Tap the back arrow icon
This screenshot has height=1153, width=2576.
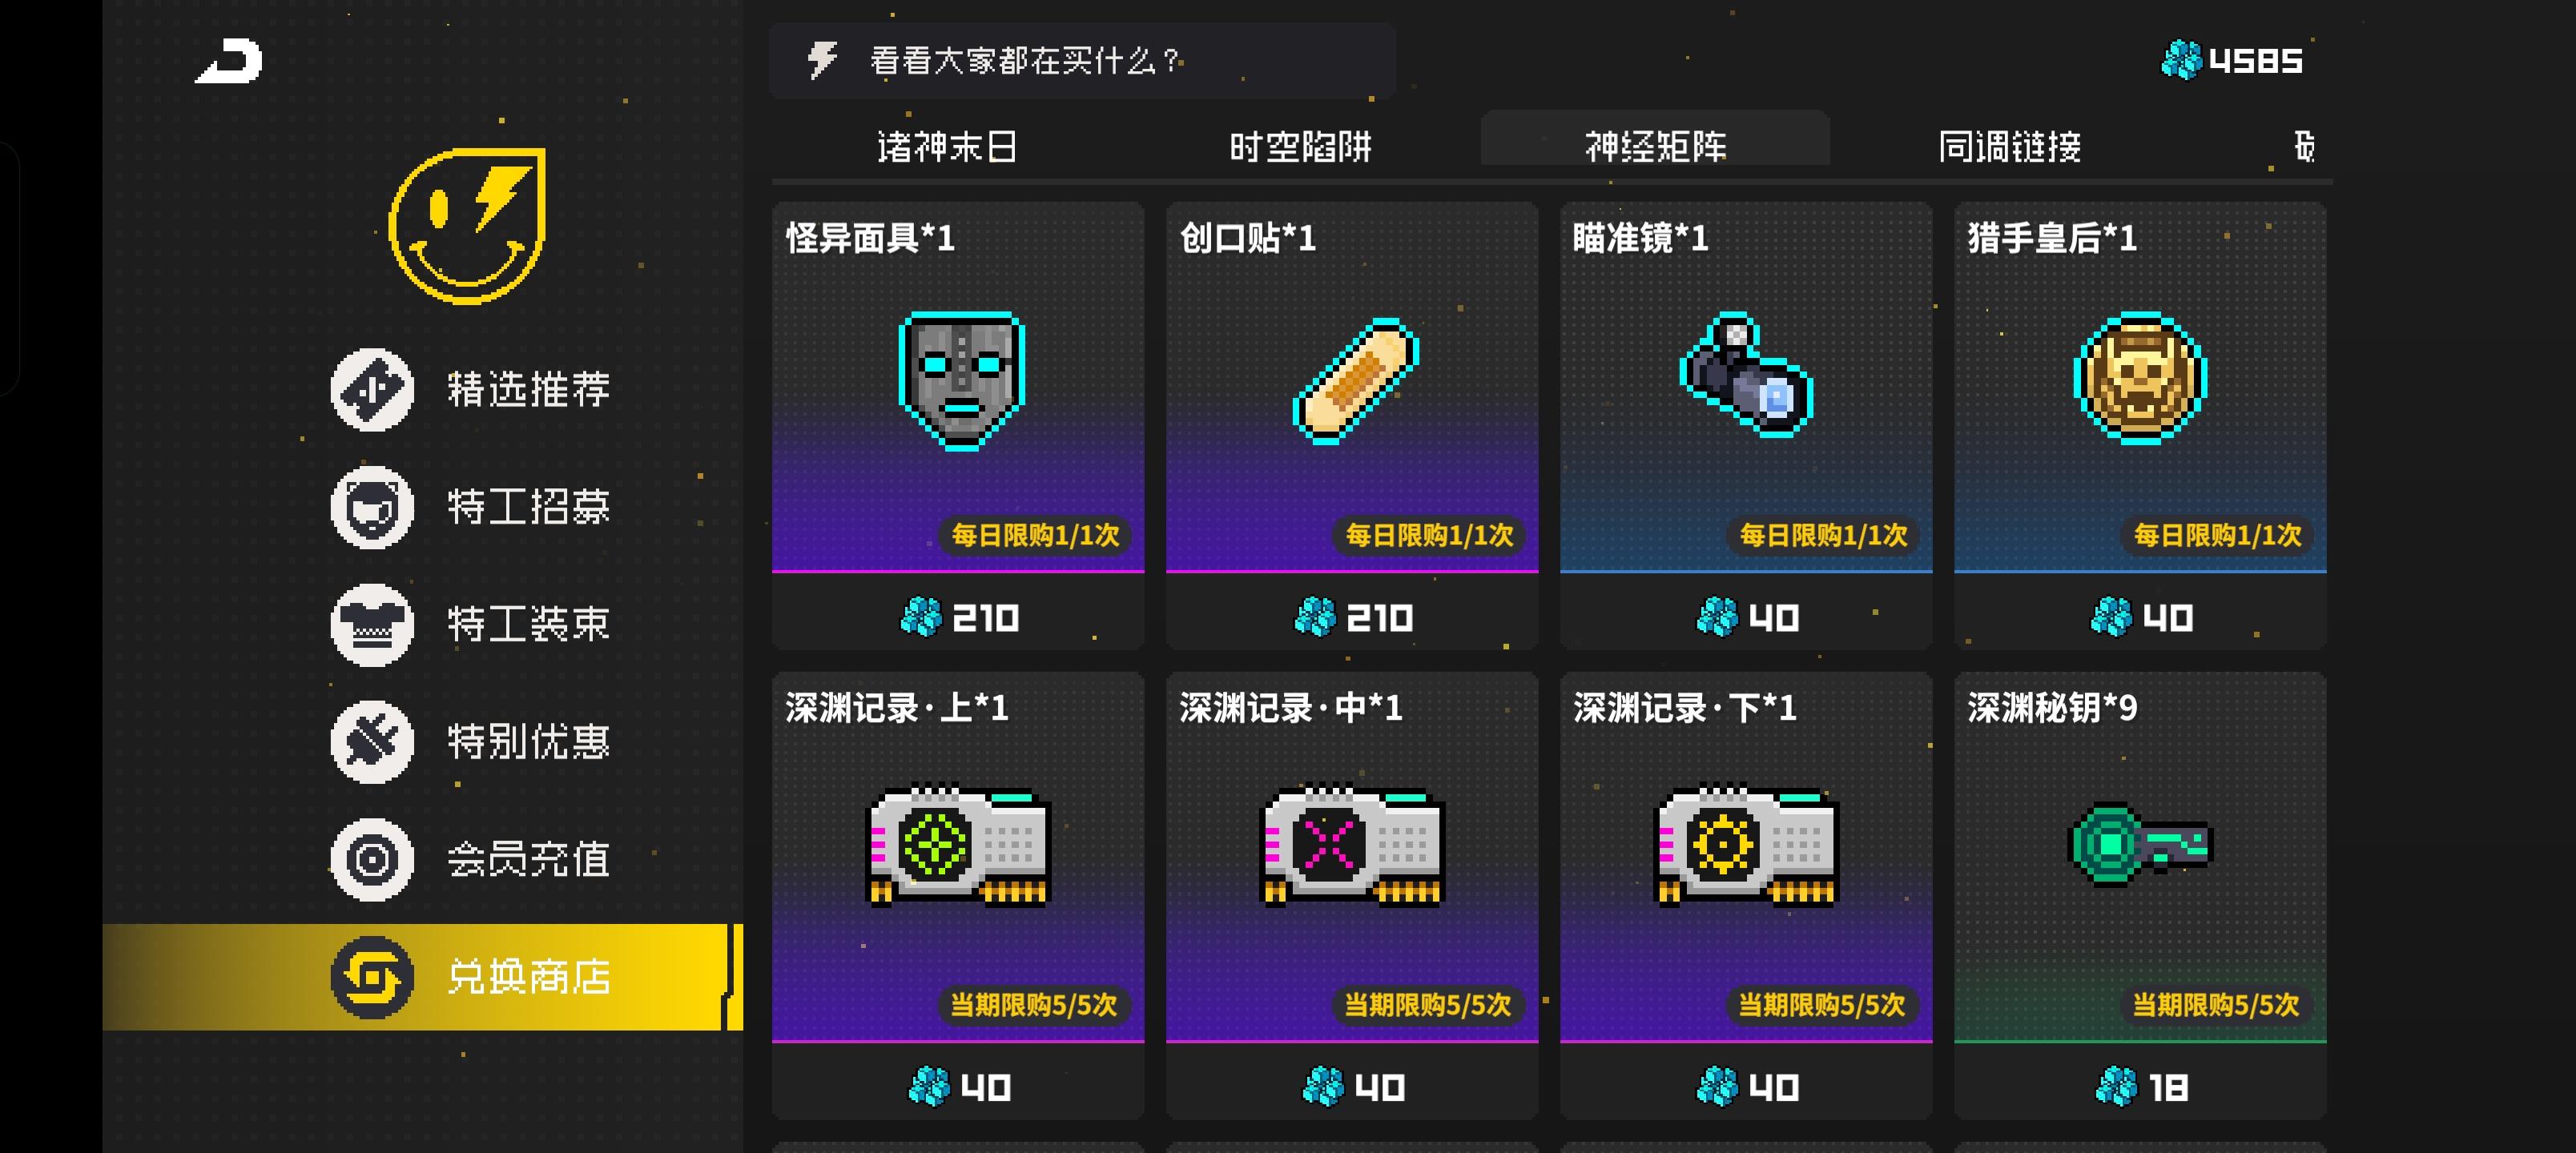point(229,62)
